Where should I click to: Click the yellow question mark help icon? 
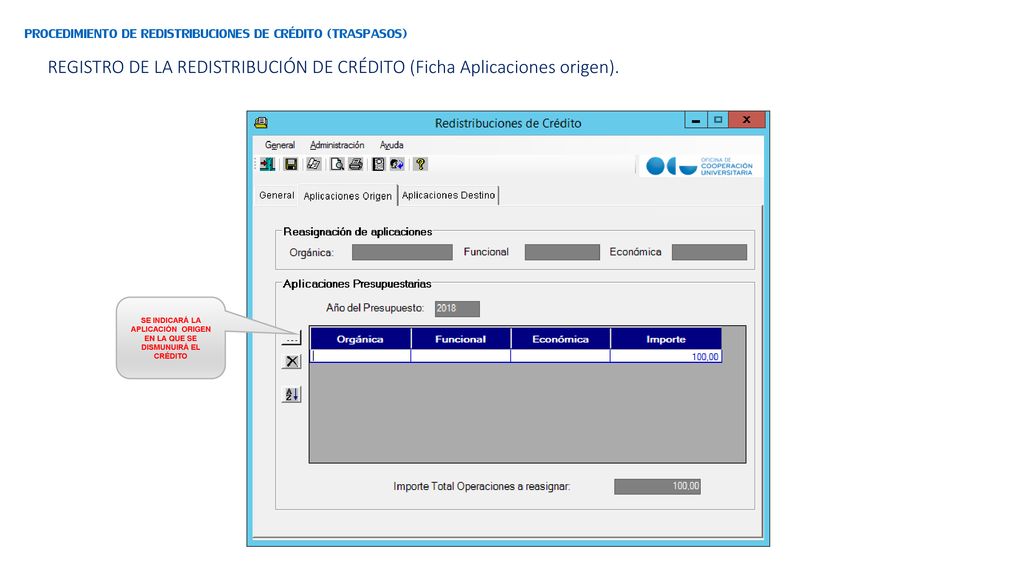421,165
